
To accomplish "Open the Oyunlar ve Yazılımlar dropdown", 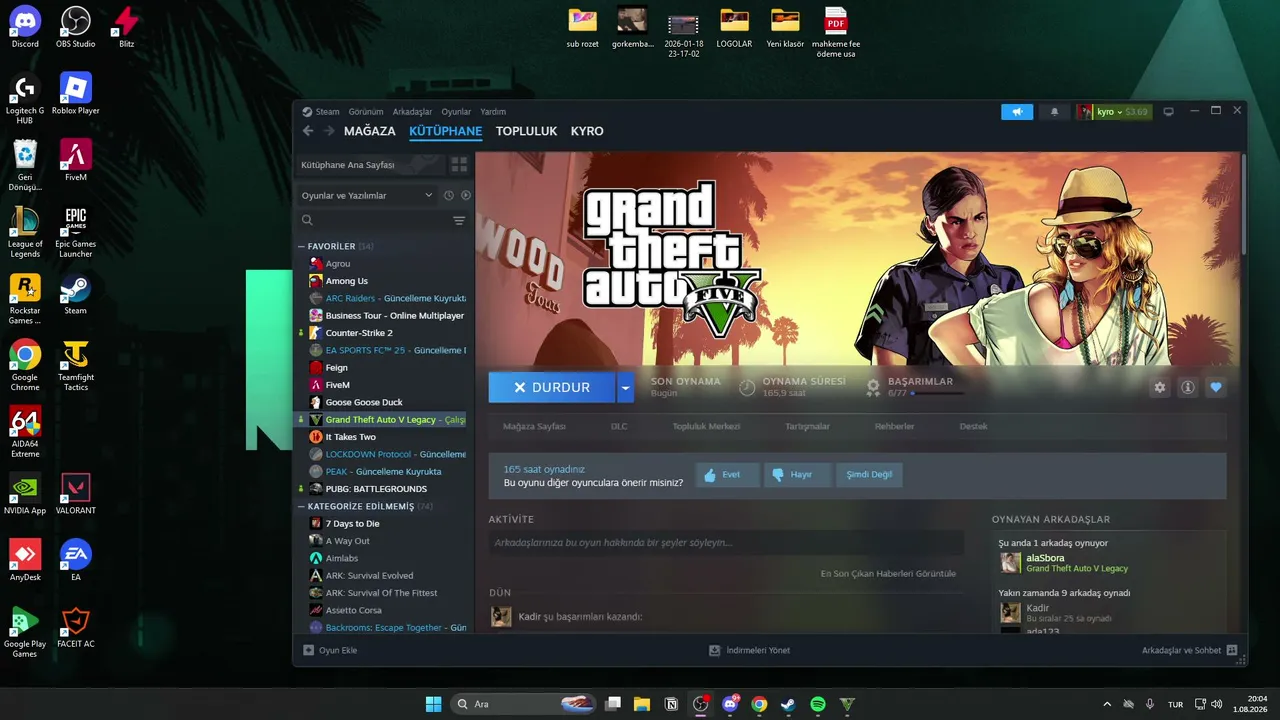I will pyautogui.click(x=367, y=196).
